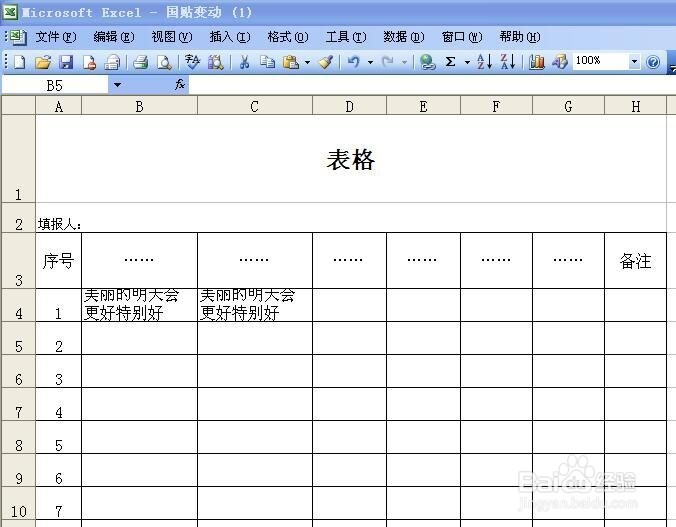Activate the Format Painter brush

tap(326, 62)
